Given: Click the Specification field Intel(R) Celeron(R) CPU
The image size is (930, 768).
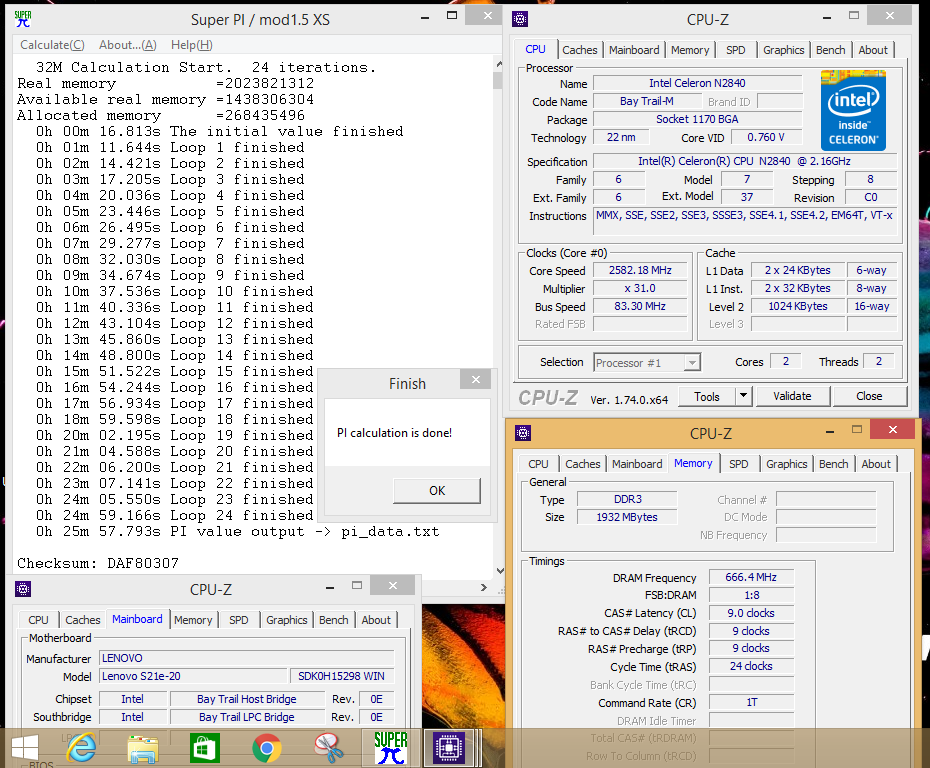Looking at the screenshot, I should click(745, 161).
